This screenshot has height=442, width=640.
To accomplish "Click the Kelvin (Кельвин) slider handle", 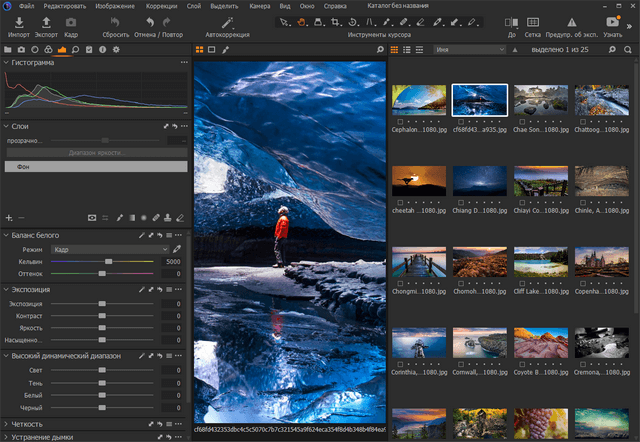I will [x=109, y=261].
